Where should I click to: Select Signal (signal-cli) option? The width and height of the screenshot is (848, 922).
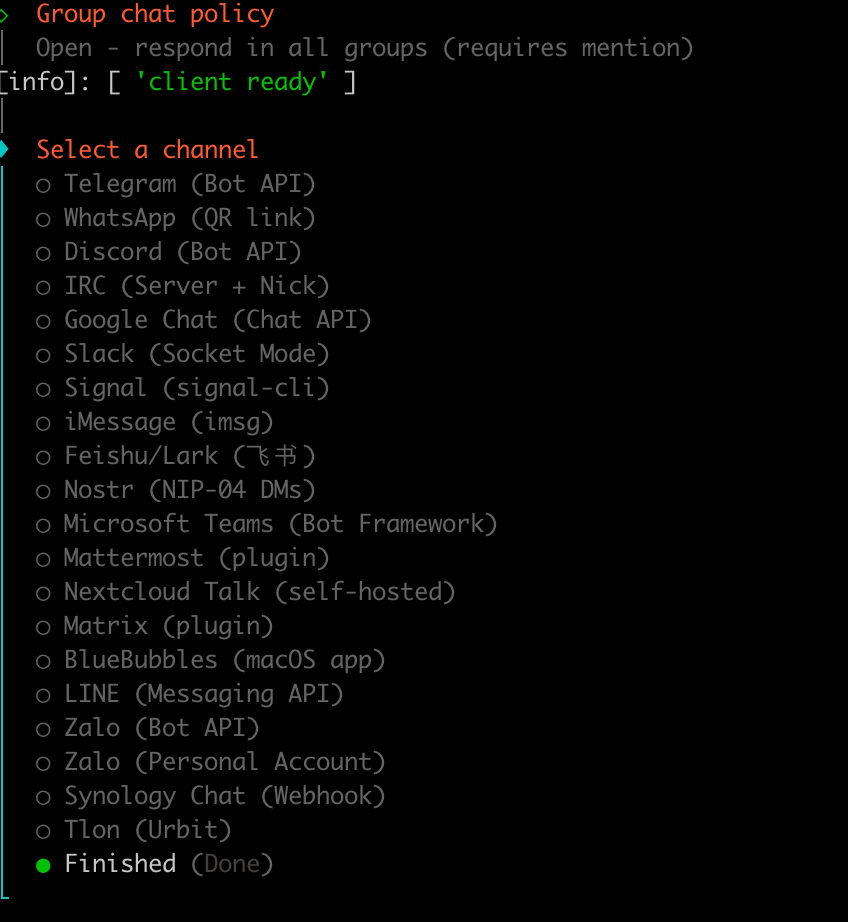(x=43, y=389)
